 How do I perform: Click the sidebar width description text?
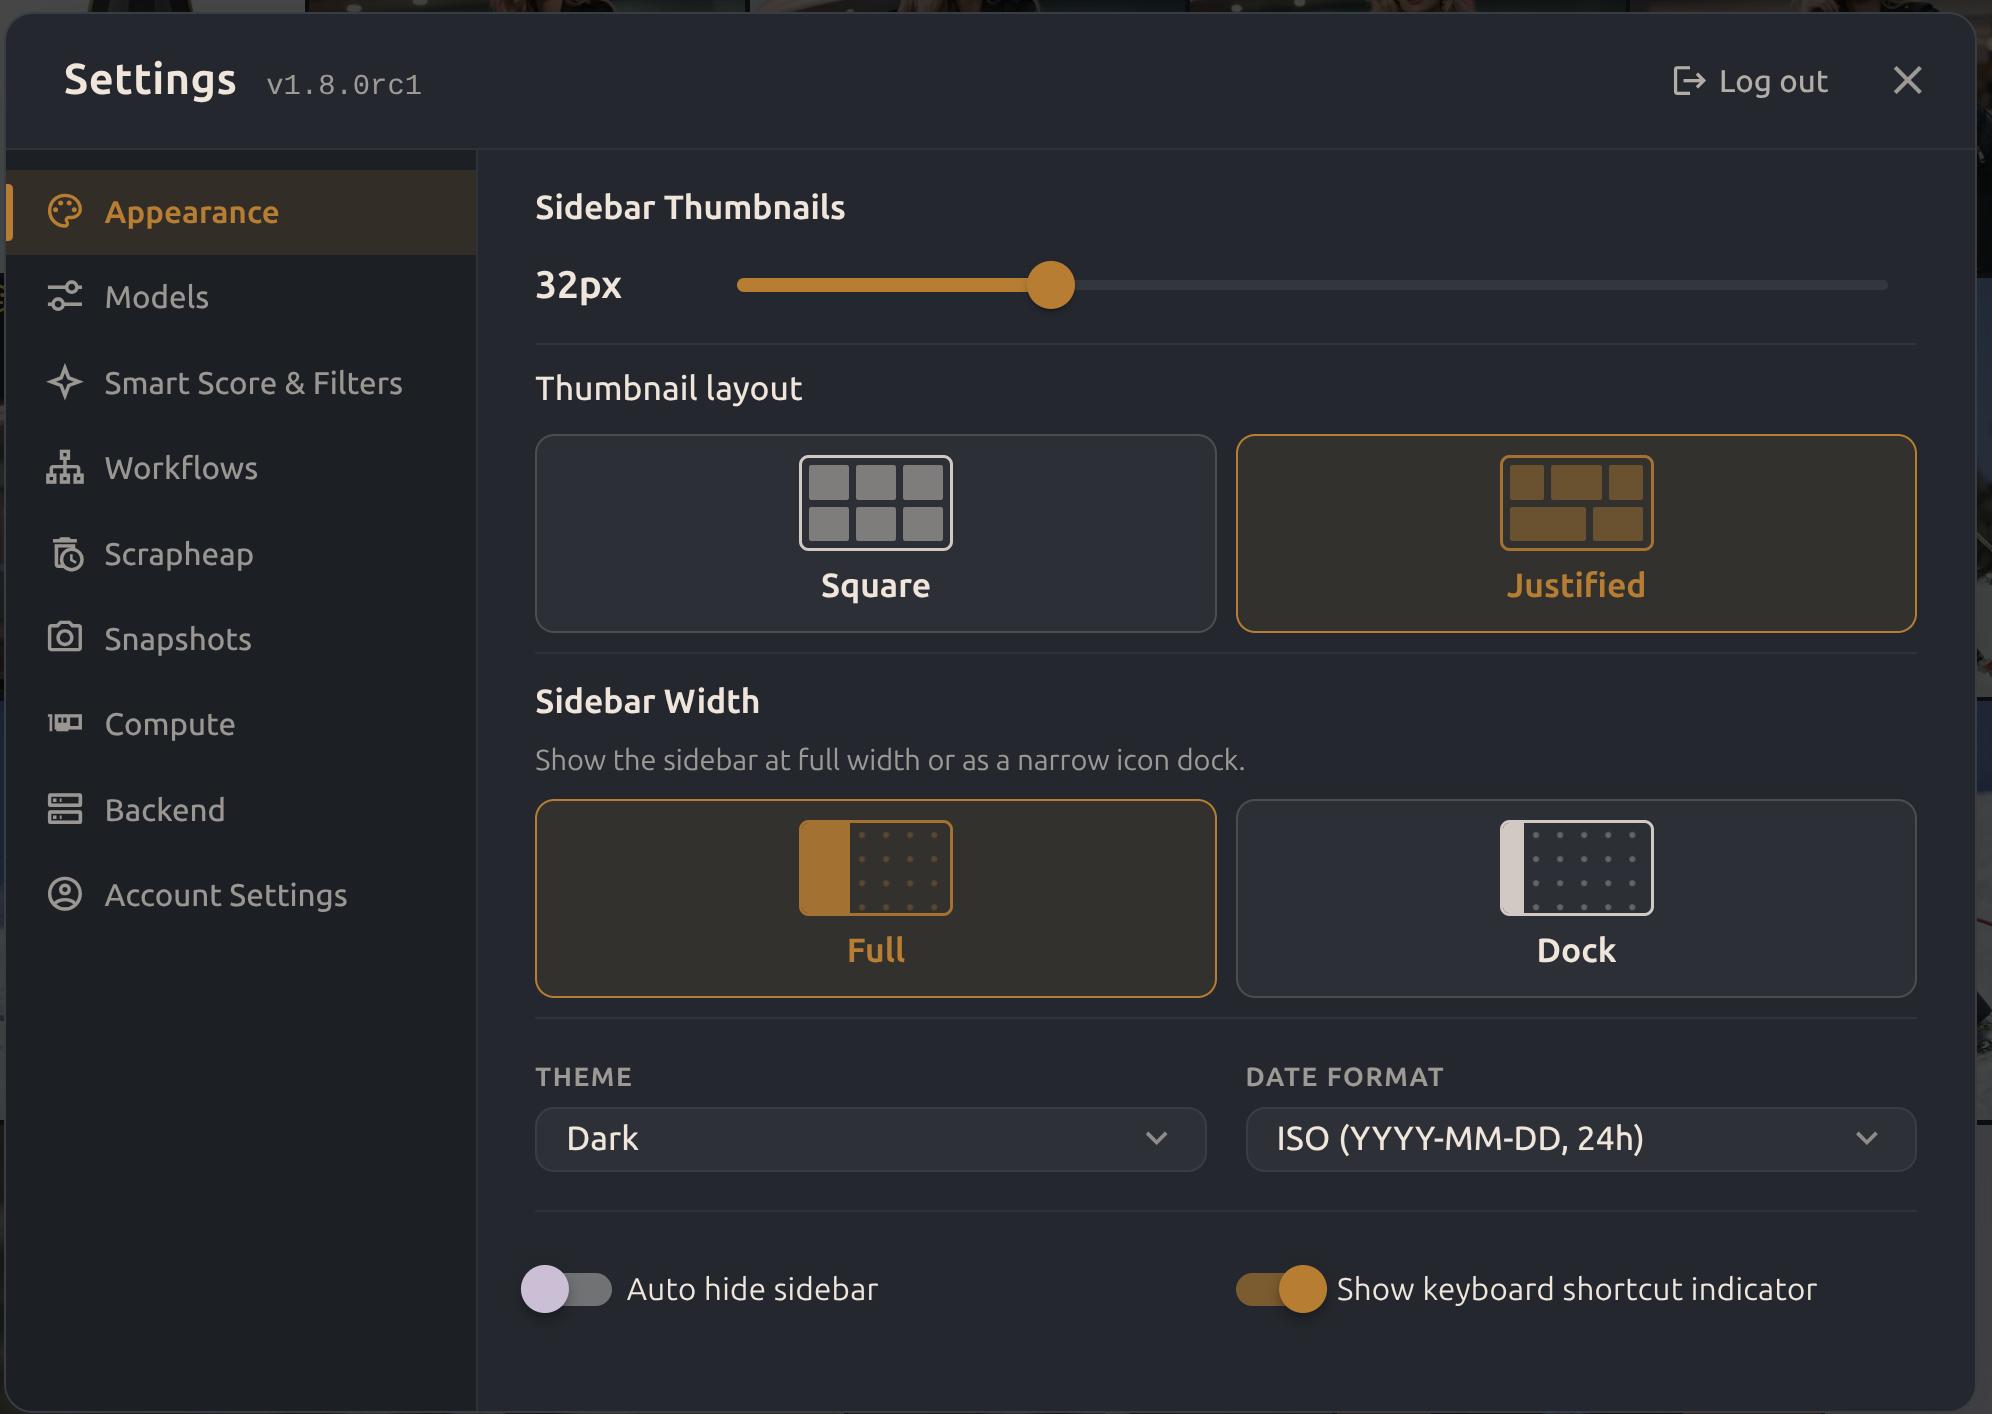890,760
